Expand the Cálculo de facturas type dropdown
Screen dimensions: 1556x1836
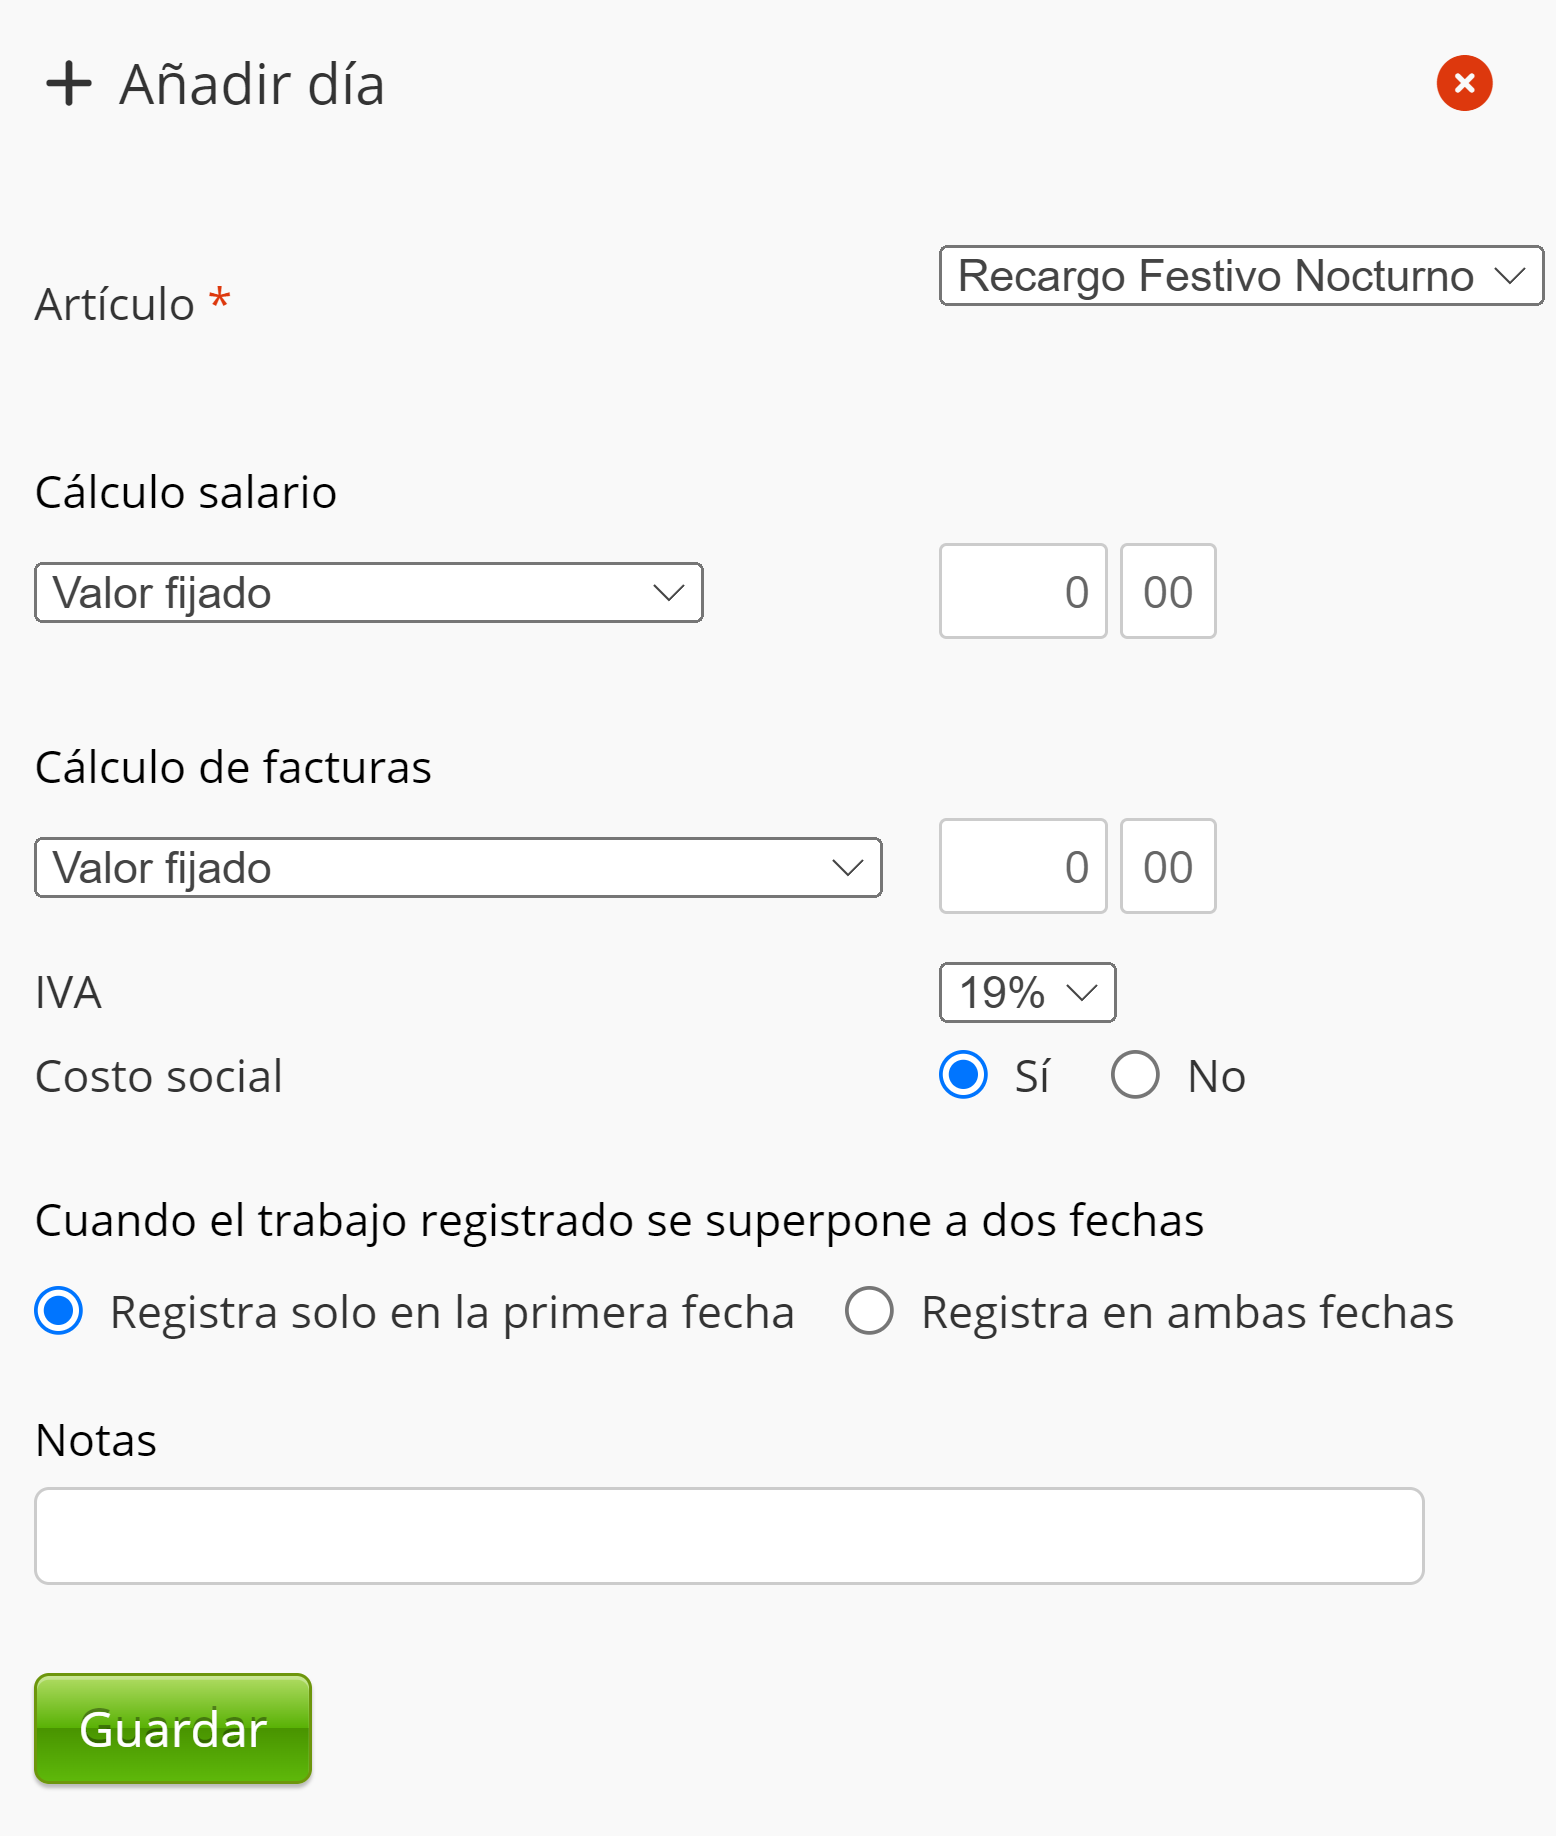tap(458, 868)
